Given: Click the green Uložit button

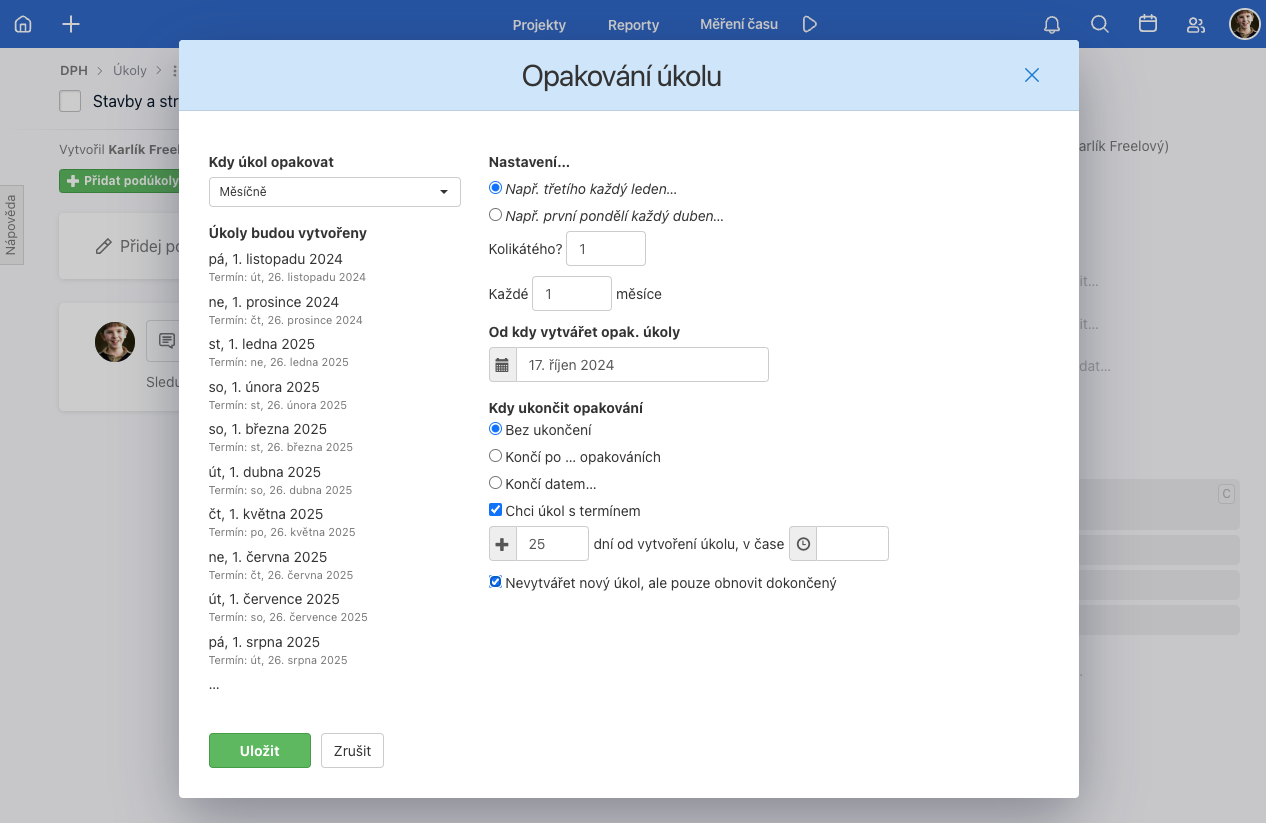Looking at the screenshot, I should 260,751.
